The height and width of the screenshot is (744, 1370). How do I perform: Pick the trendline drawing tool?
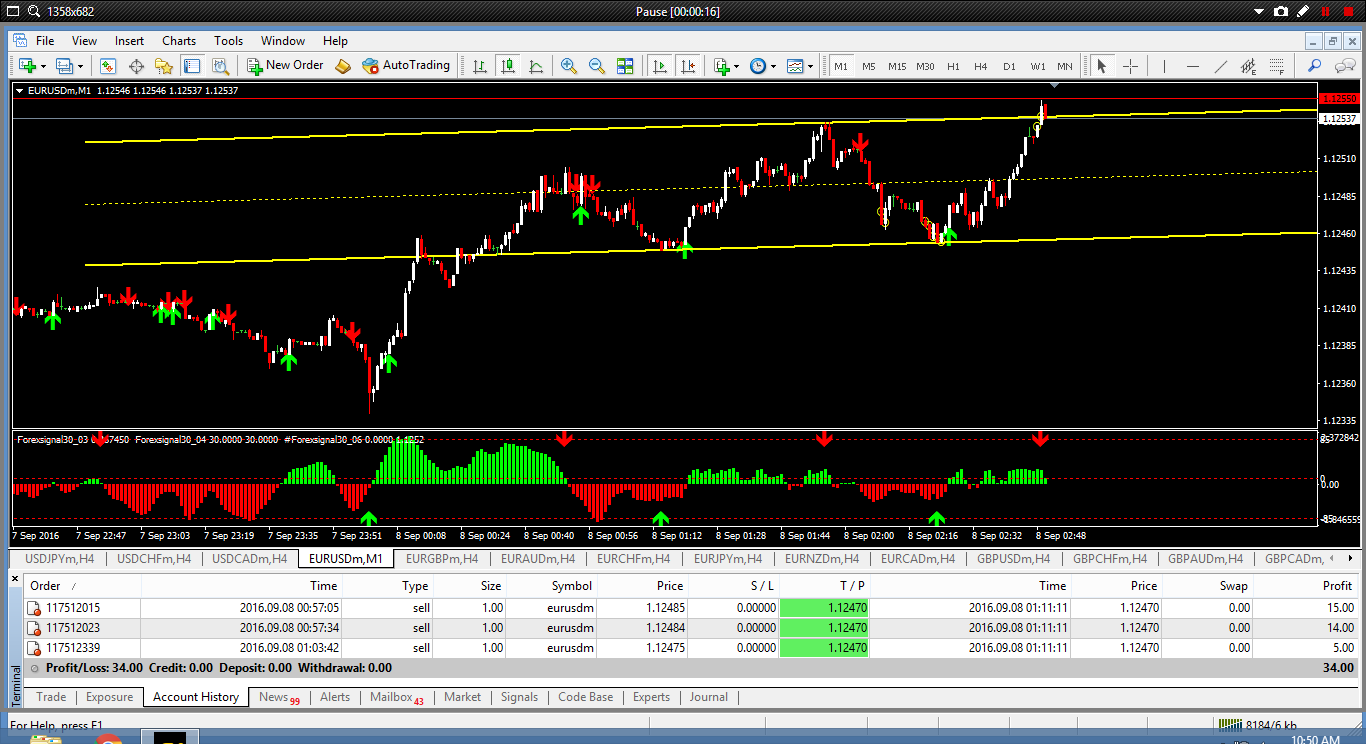coord(1220,66)
